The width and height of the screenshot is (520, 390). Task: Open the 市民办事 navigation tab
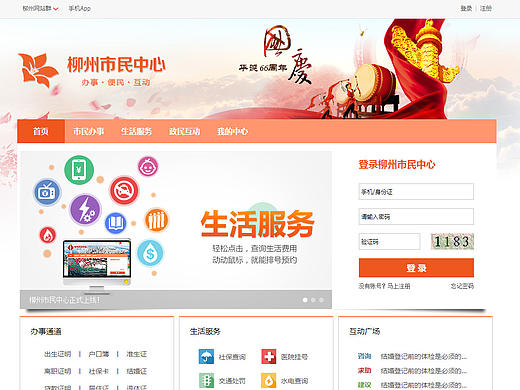click(88, 131)
